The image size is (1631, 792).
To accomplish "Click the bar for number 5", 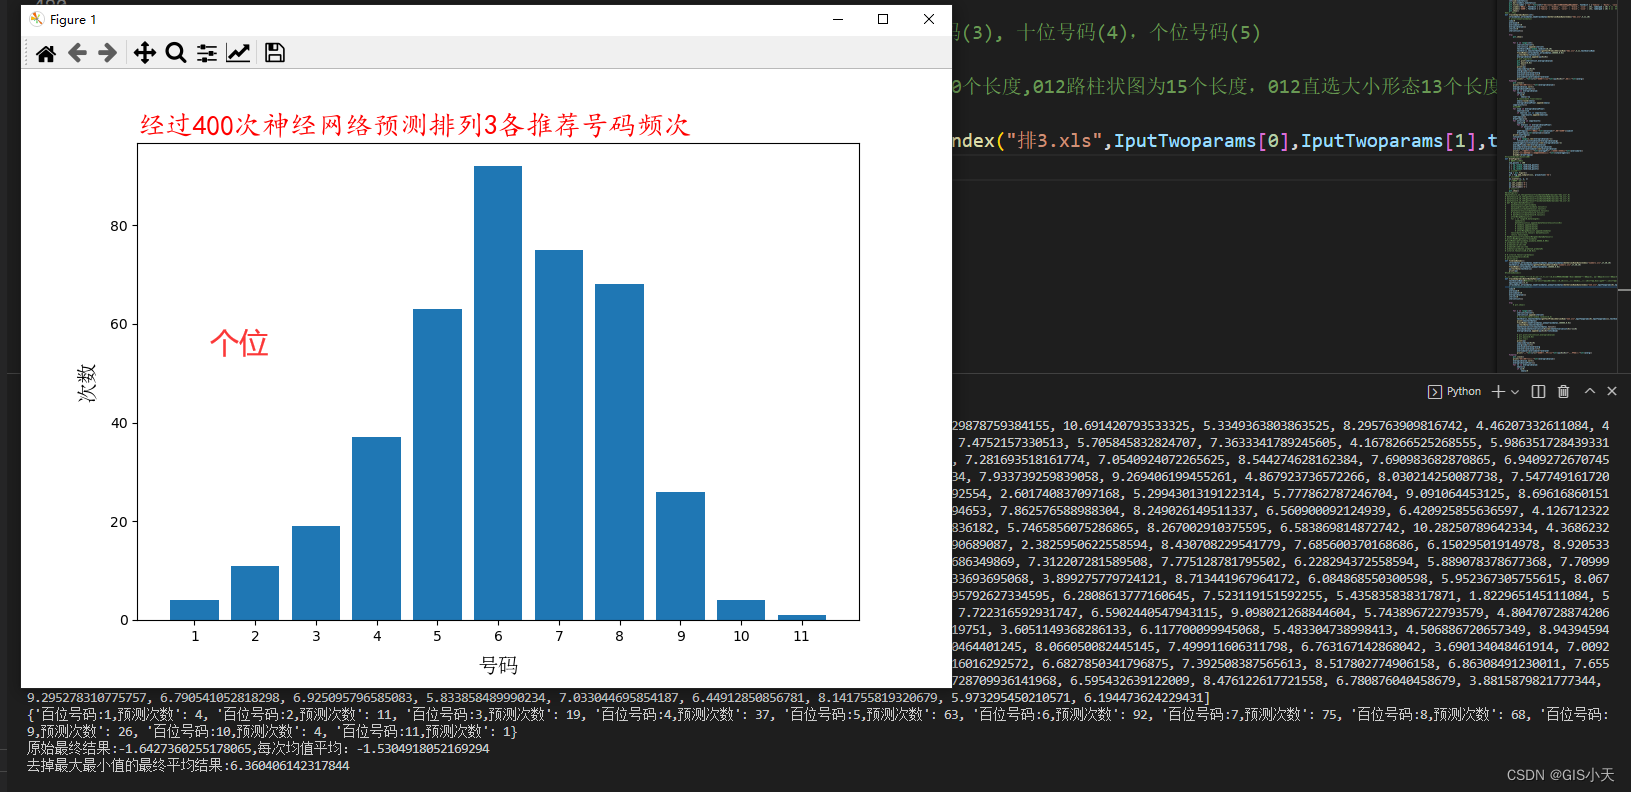I will [437, 465].
